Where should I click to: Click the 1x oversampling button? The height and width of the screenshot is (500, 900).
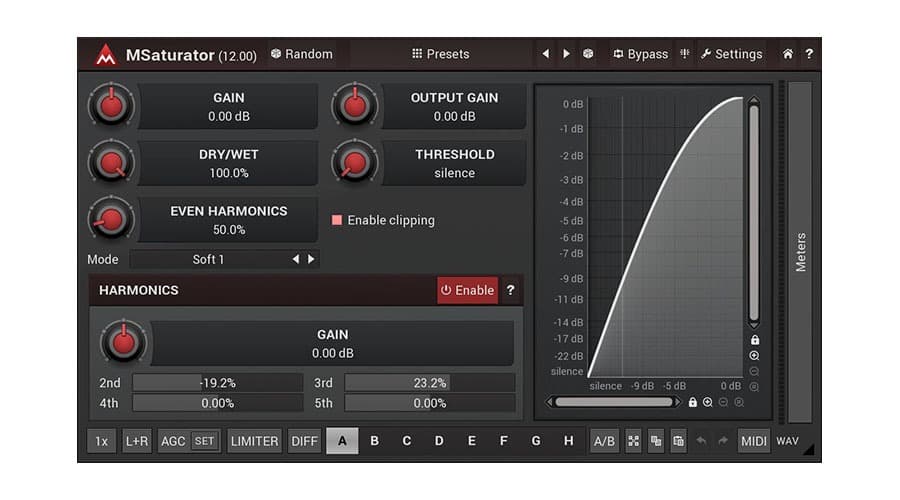point(102,441)
